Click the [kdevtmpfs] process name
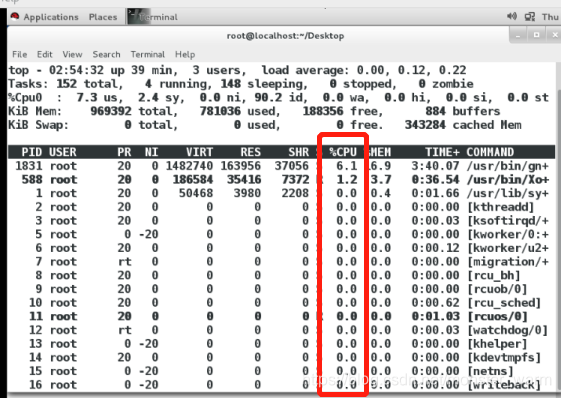This screenshot has height=398, width=561. tap(504, 358)
